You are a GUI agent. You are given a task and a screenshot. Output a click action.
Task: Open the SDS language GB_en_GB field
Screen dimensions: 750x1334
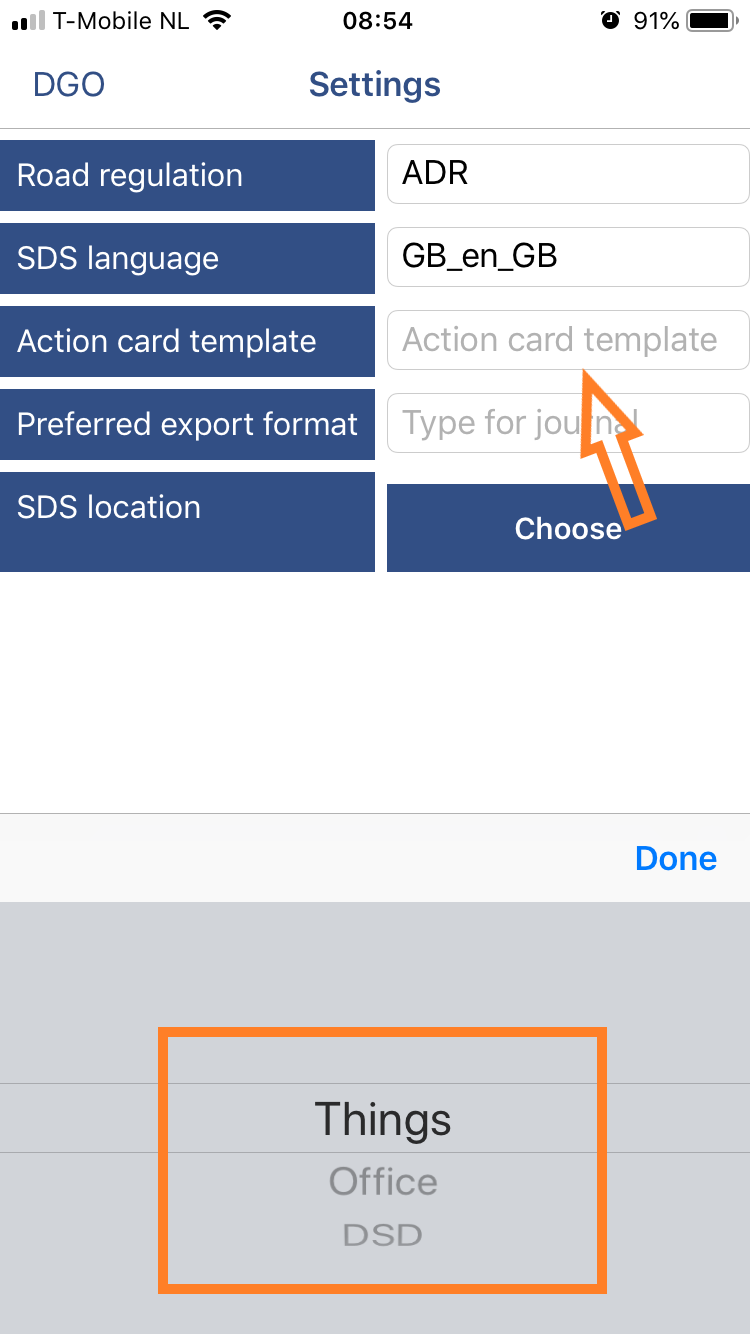tap(568, 257)
